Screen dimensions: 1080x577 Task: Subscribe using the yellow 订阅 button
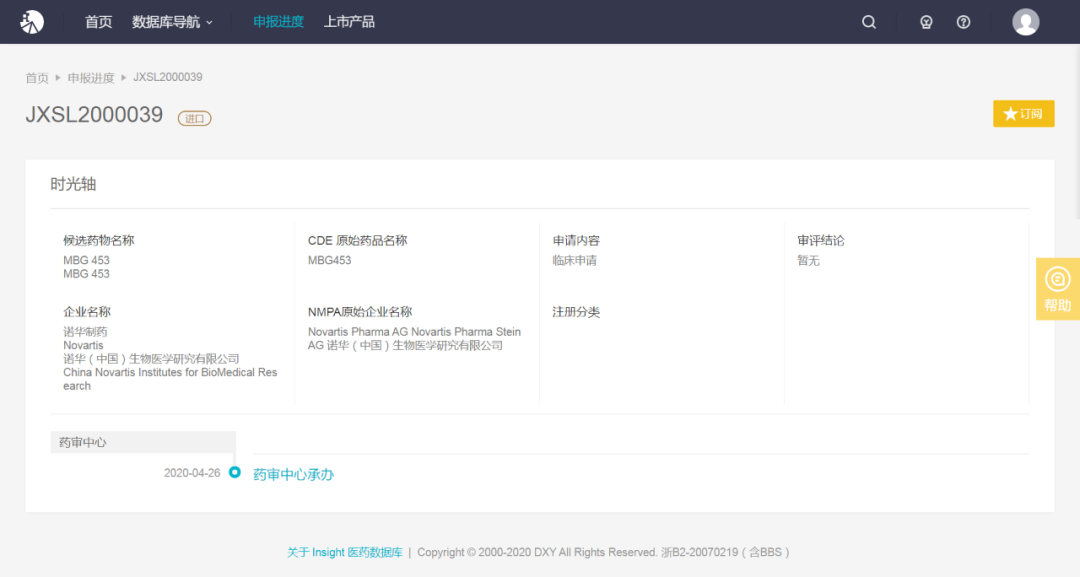point(1024,114)
